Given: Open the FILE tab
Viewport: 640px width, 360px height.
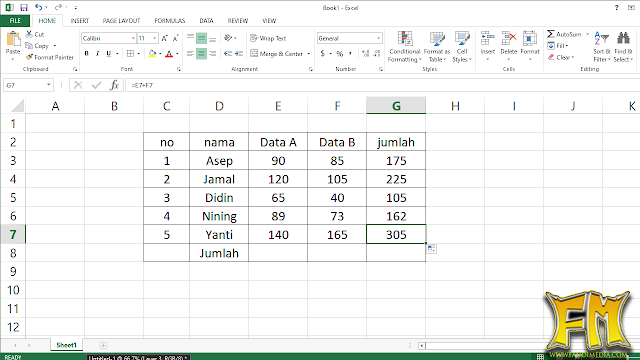Looking at the screenshot, I should 15,20.
